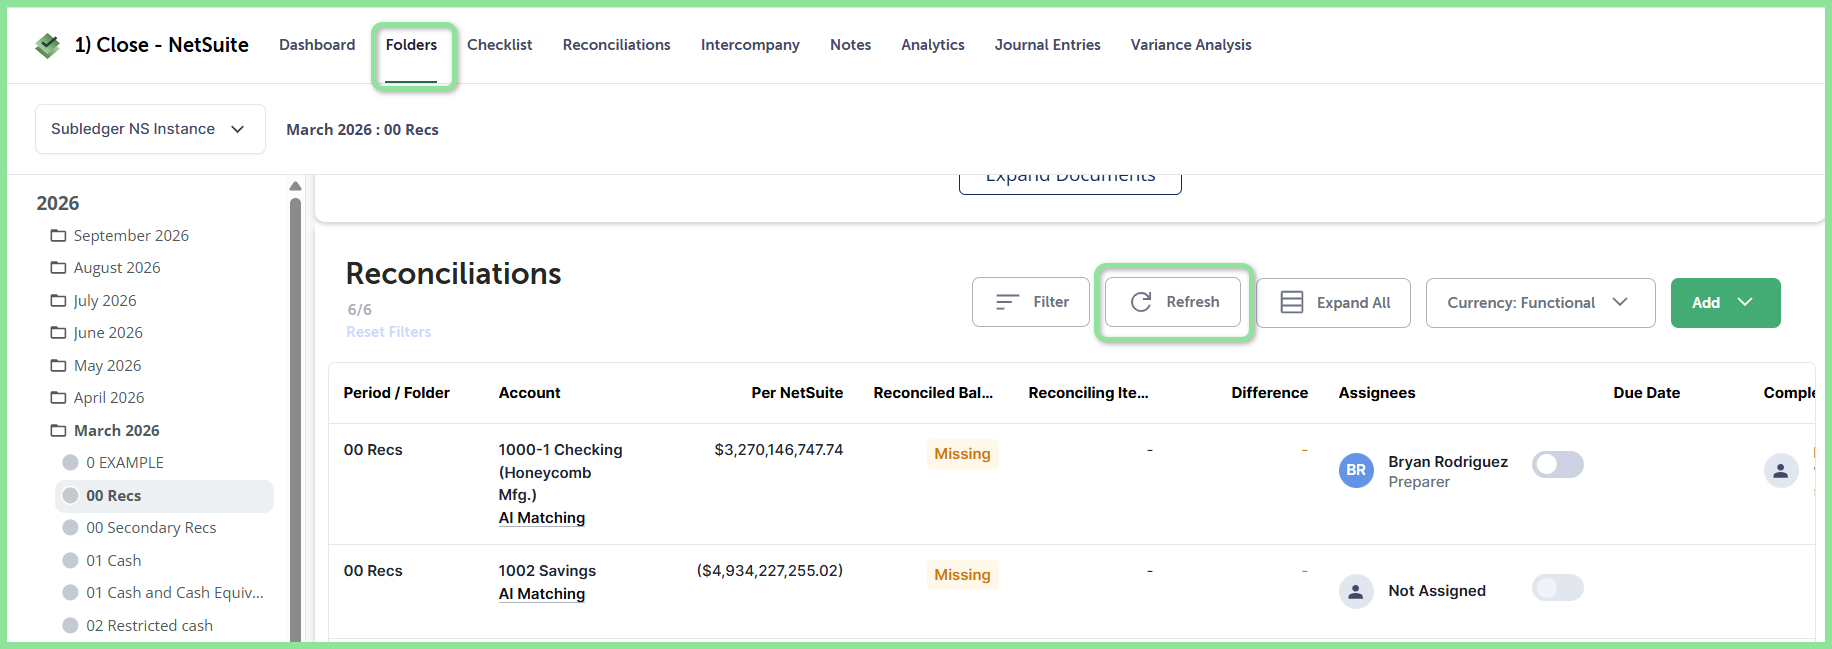
Task: Click the green diamond app logo
Action: [x=47, y=45]
